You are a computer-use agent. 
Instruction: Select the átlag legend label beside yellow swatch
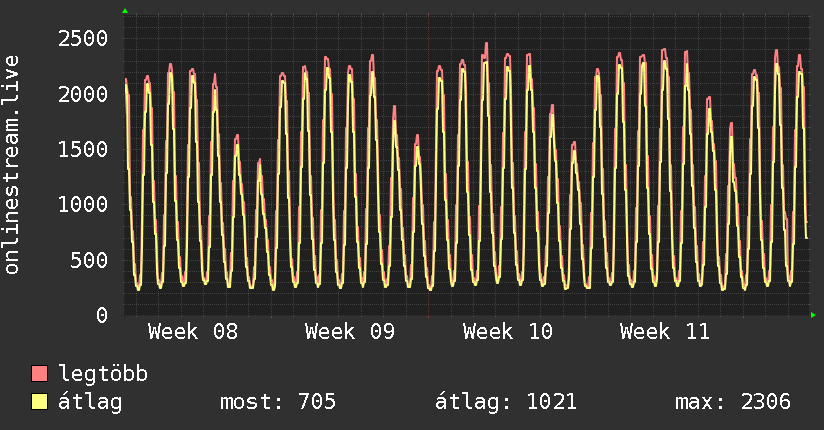pos(90,402)
